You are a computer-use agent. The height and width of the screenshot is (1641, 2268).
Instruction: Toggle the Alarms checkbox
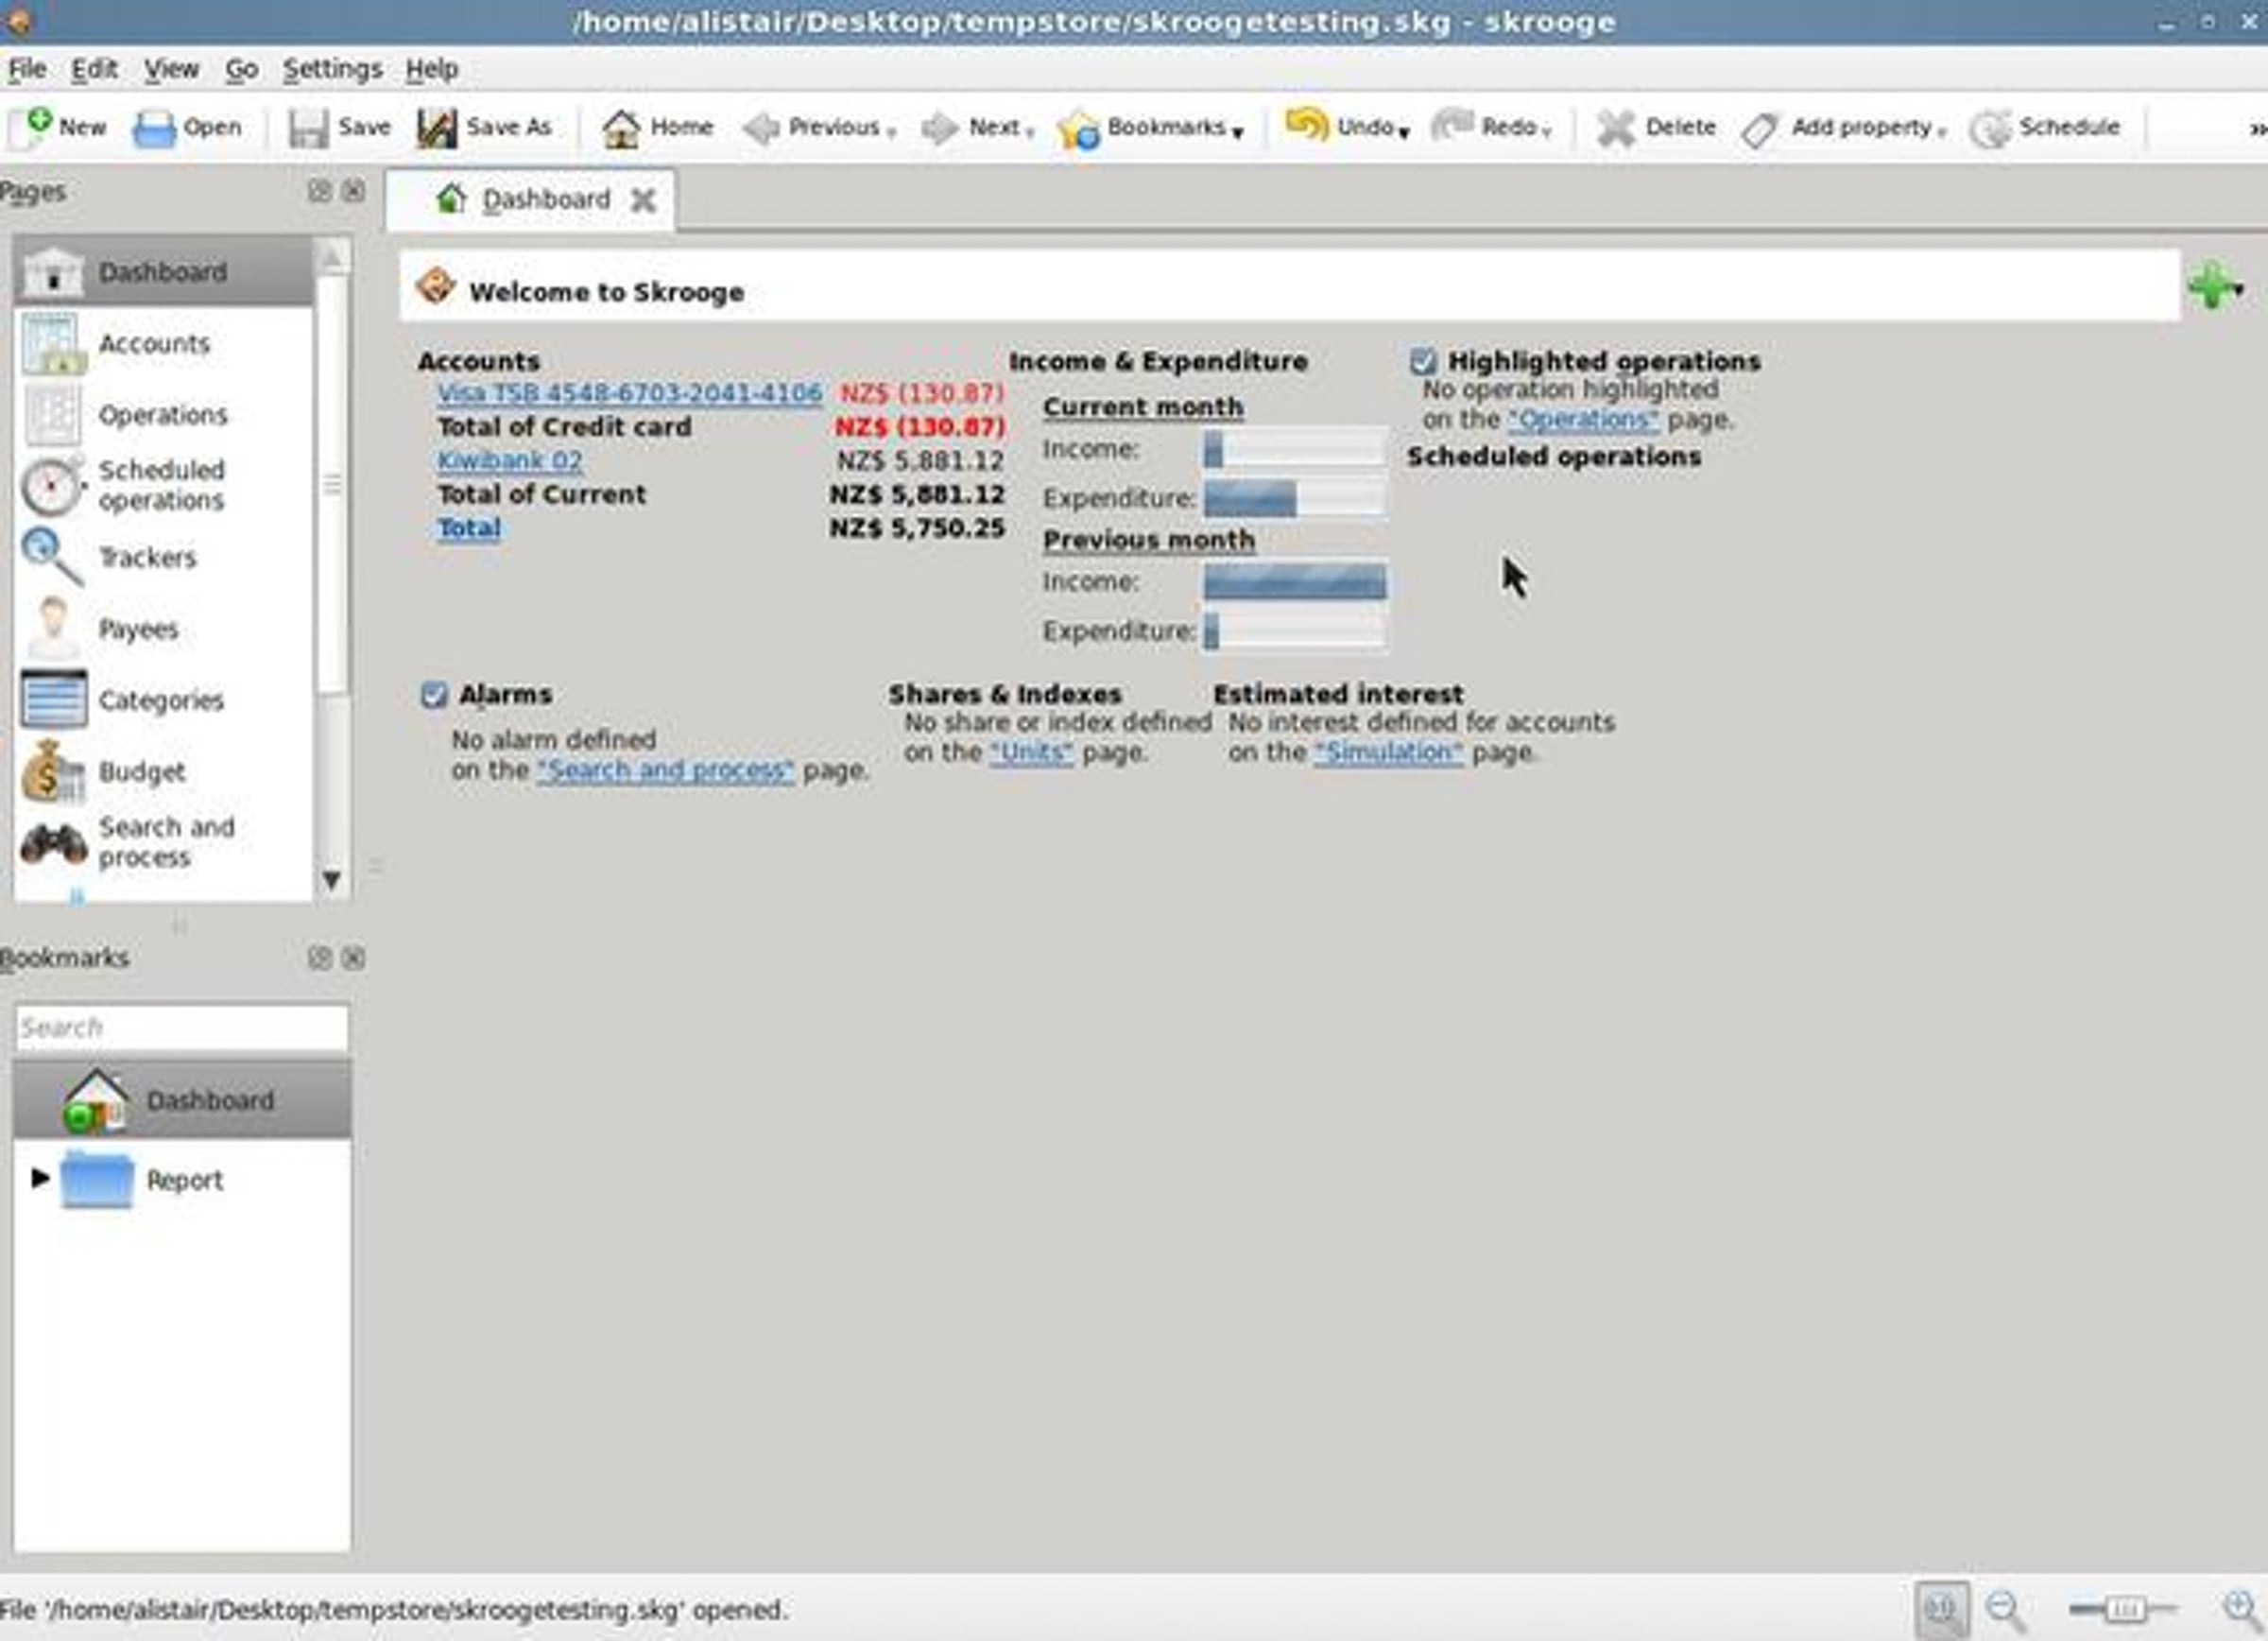point(433,695)
